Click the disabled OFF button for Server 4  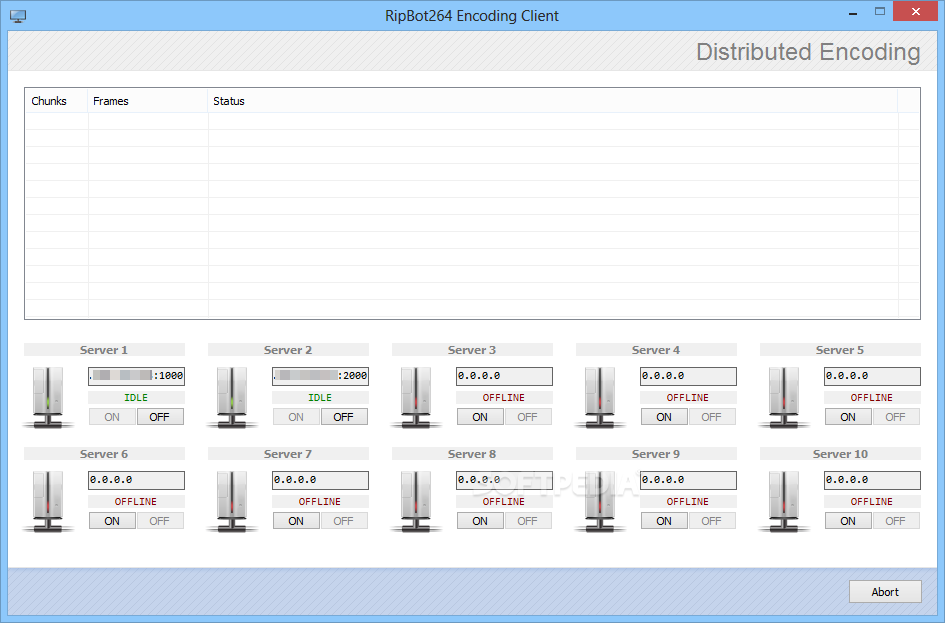pos(711,417)
